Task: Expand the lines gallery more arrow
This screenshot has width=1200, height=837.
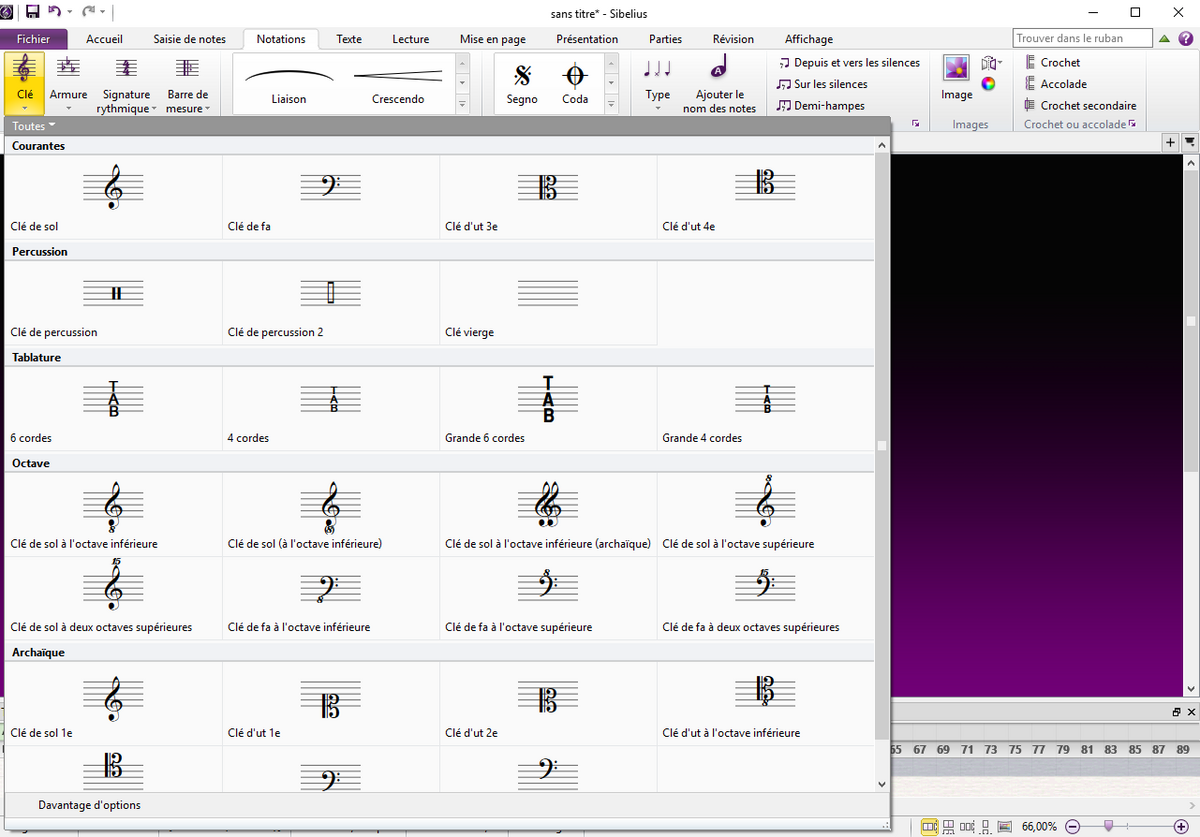Action: 462,104
